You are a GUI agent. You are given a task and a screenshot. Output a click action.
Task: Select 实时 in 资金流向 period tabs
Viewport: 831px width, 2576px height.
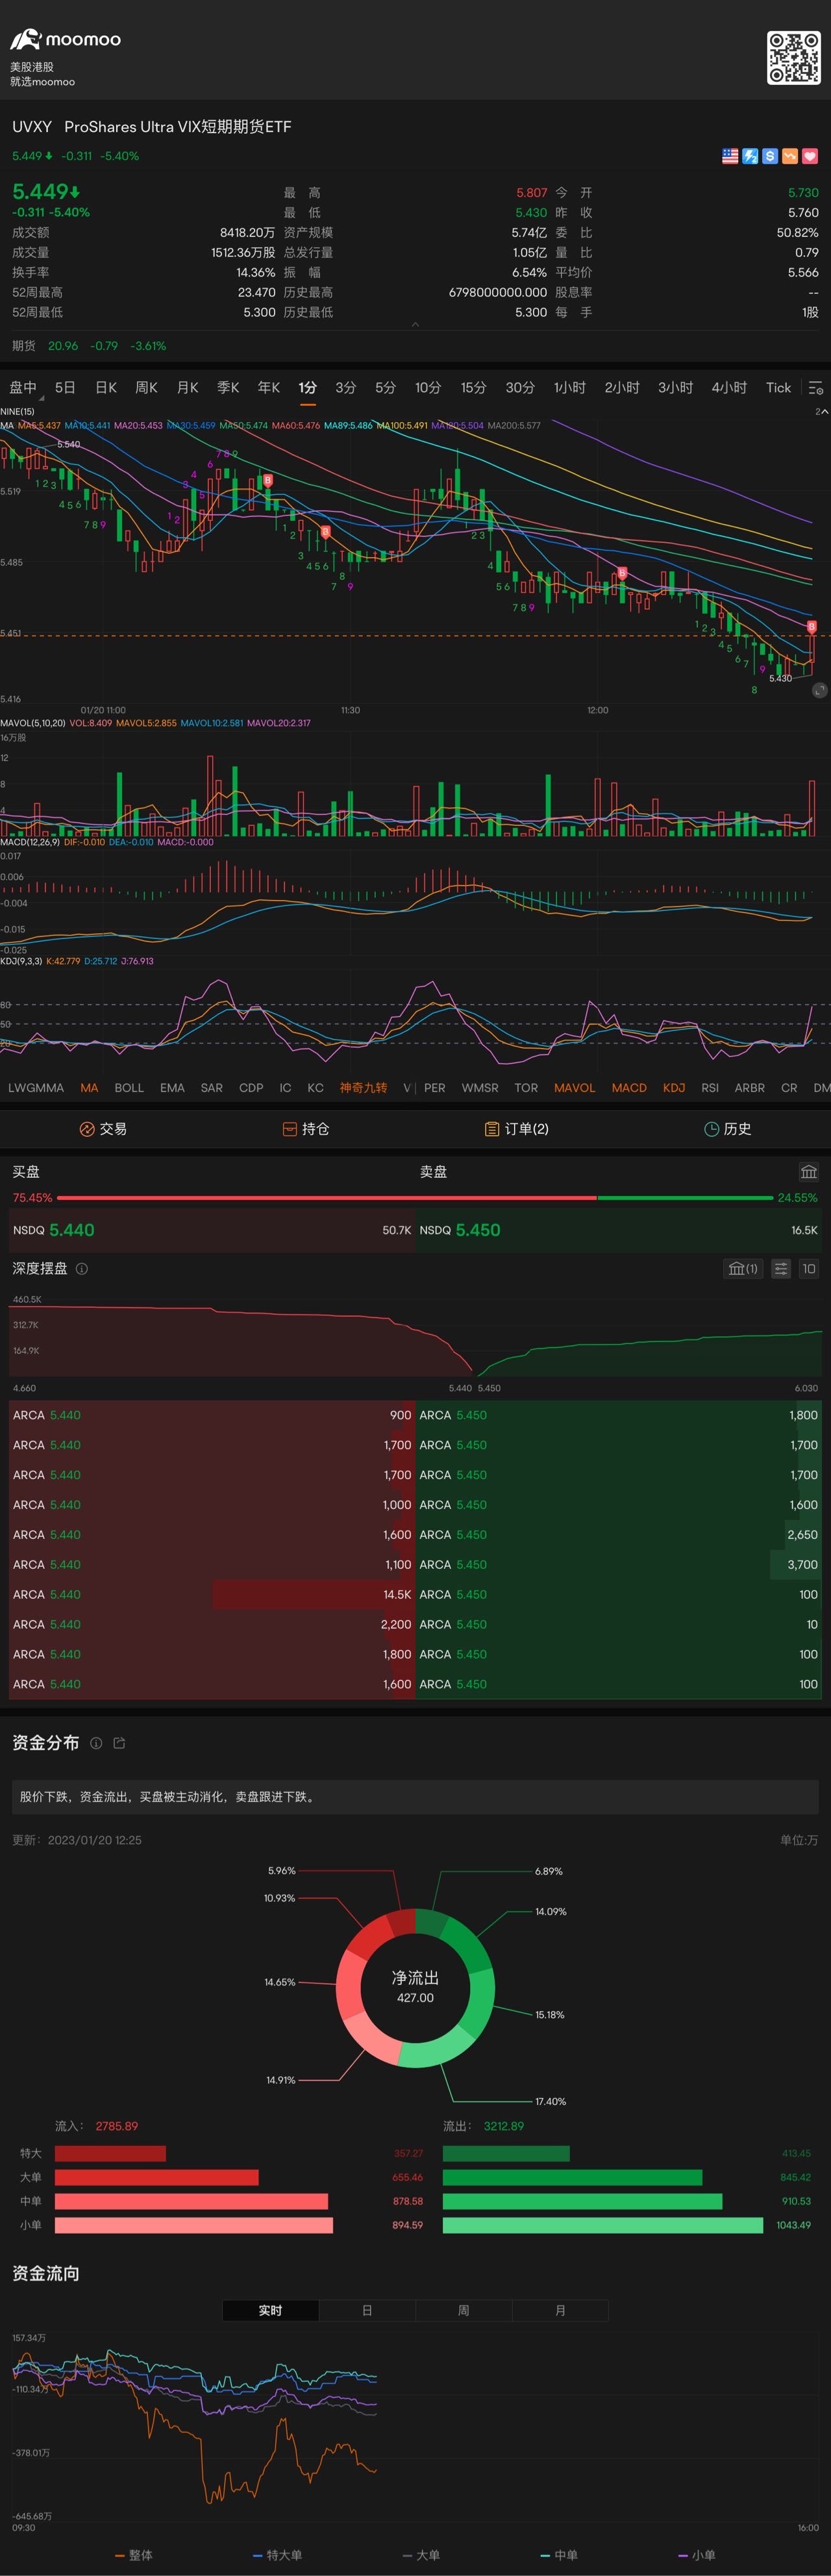coord(270,2310)
